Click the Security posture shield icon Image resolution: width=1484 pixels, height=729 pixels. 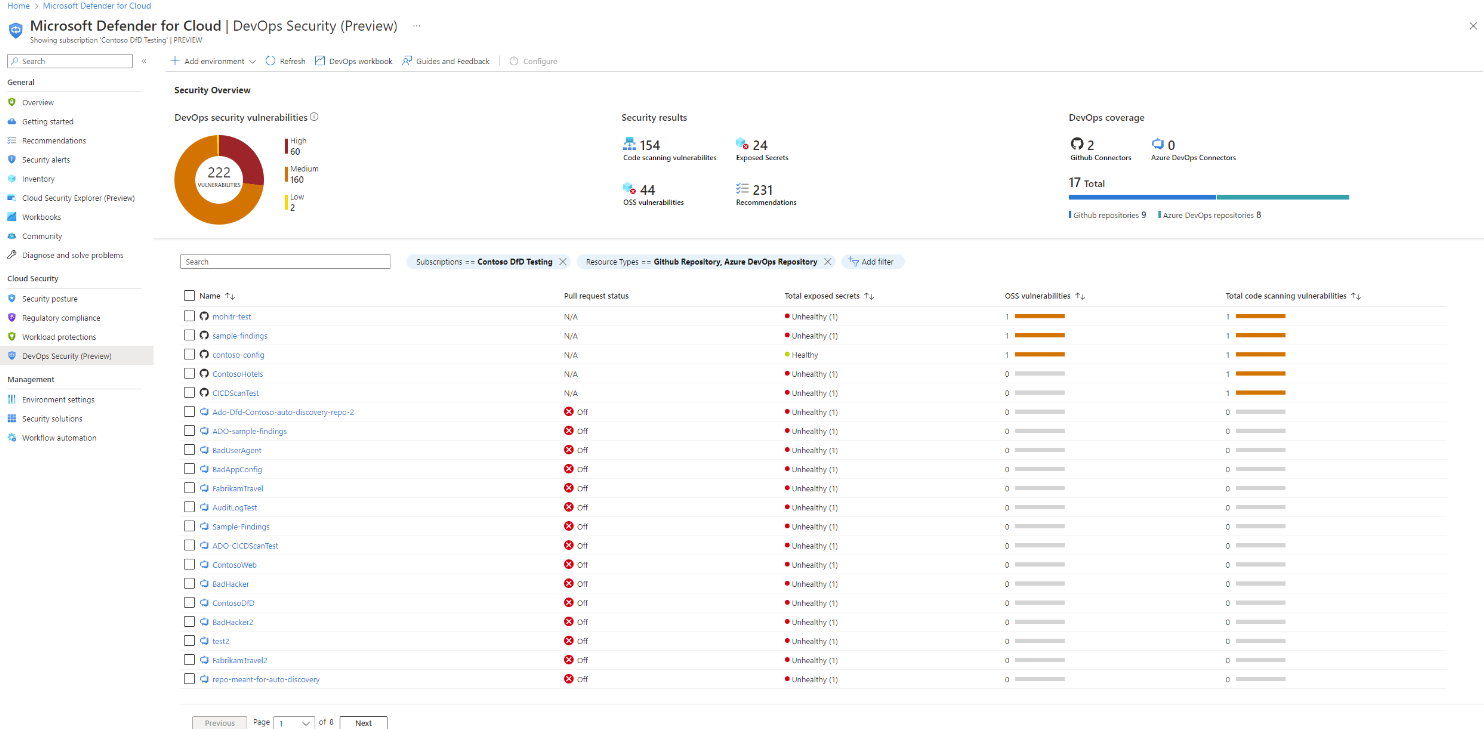coord(12,299)
